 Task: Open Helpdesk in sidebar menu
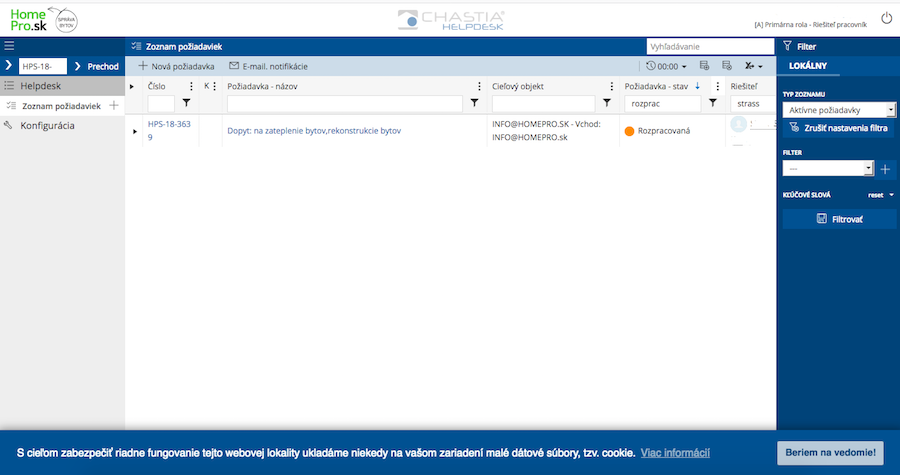(x=40, y=86)
